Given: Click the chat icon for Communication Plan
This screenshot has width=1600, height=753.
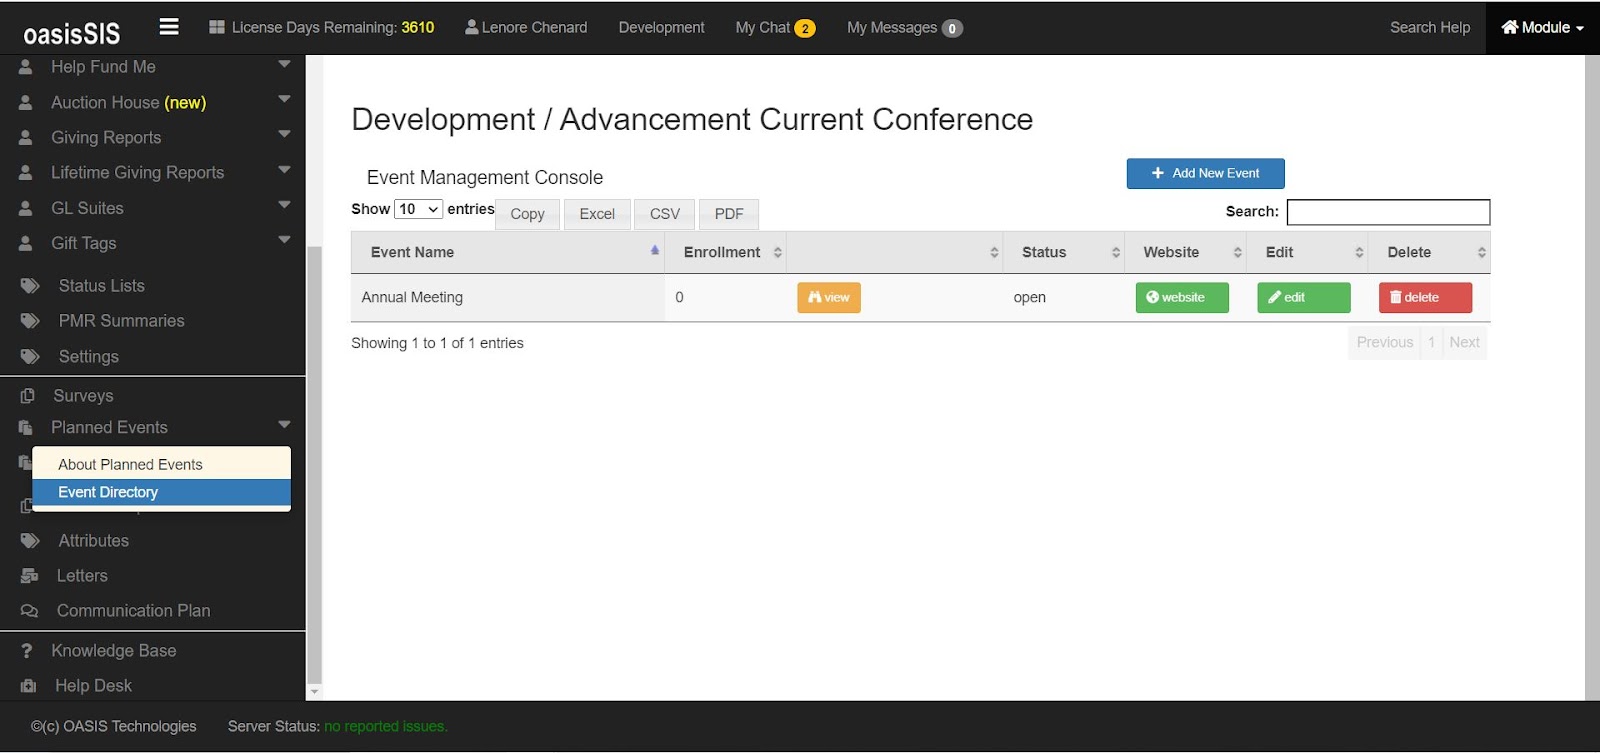Looking at the screenshot, I should [x=29, y=611].
